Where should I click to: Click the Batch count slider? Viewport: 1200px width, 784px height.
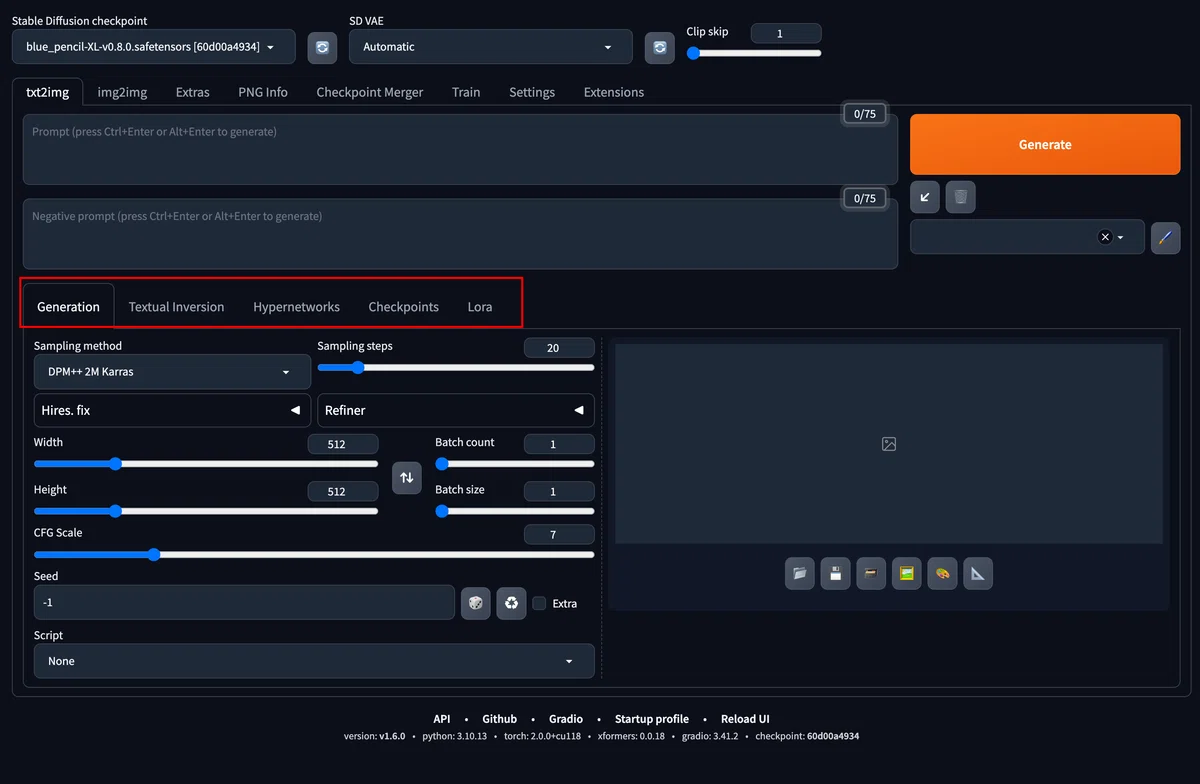click(x=515, y=464)
